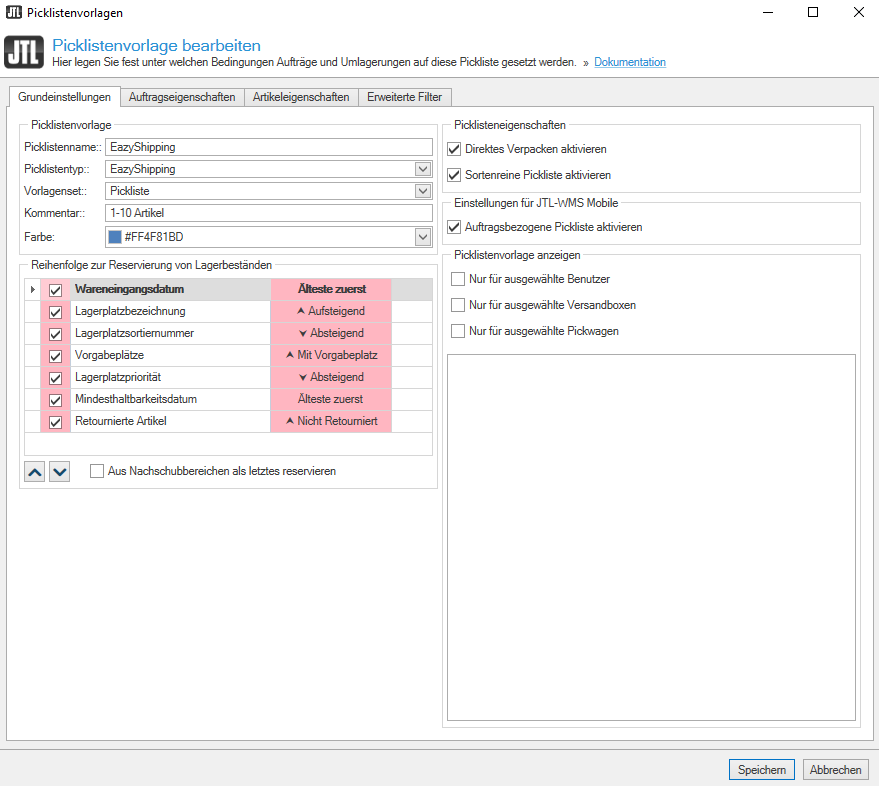Click the blue color swatch in Farbe field
Viewport: 879px width, 786px height.
tap(114, 235)
